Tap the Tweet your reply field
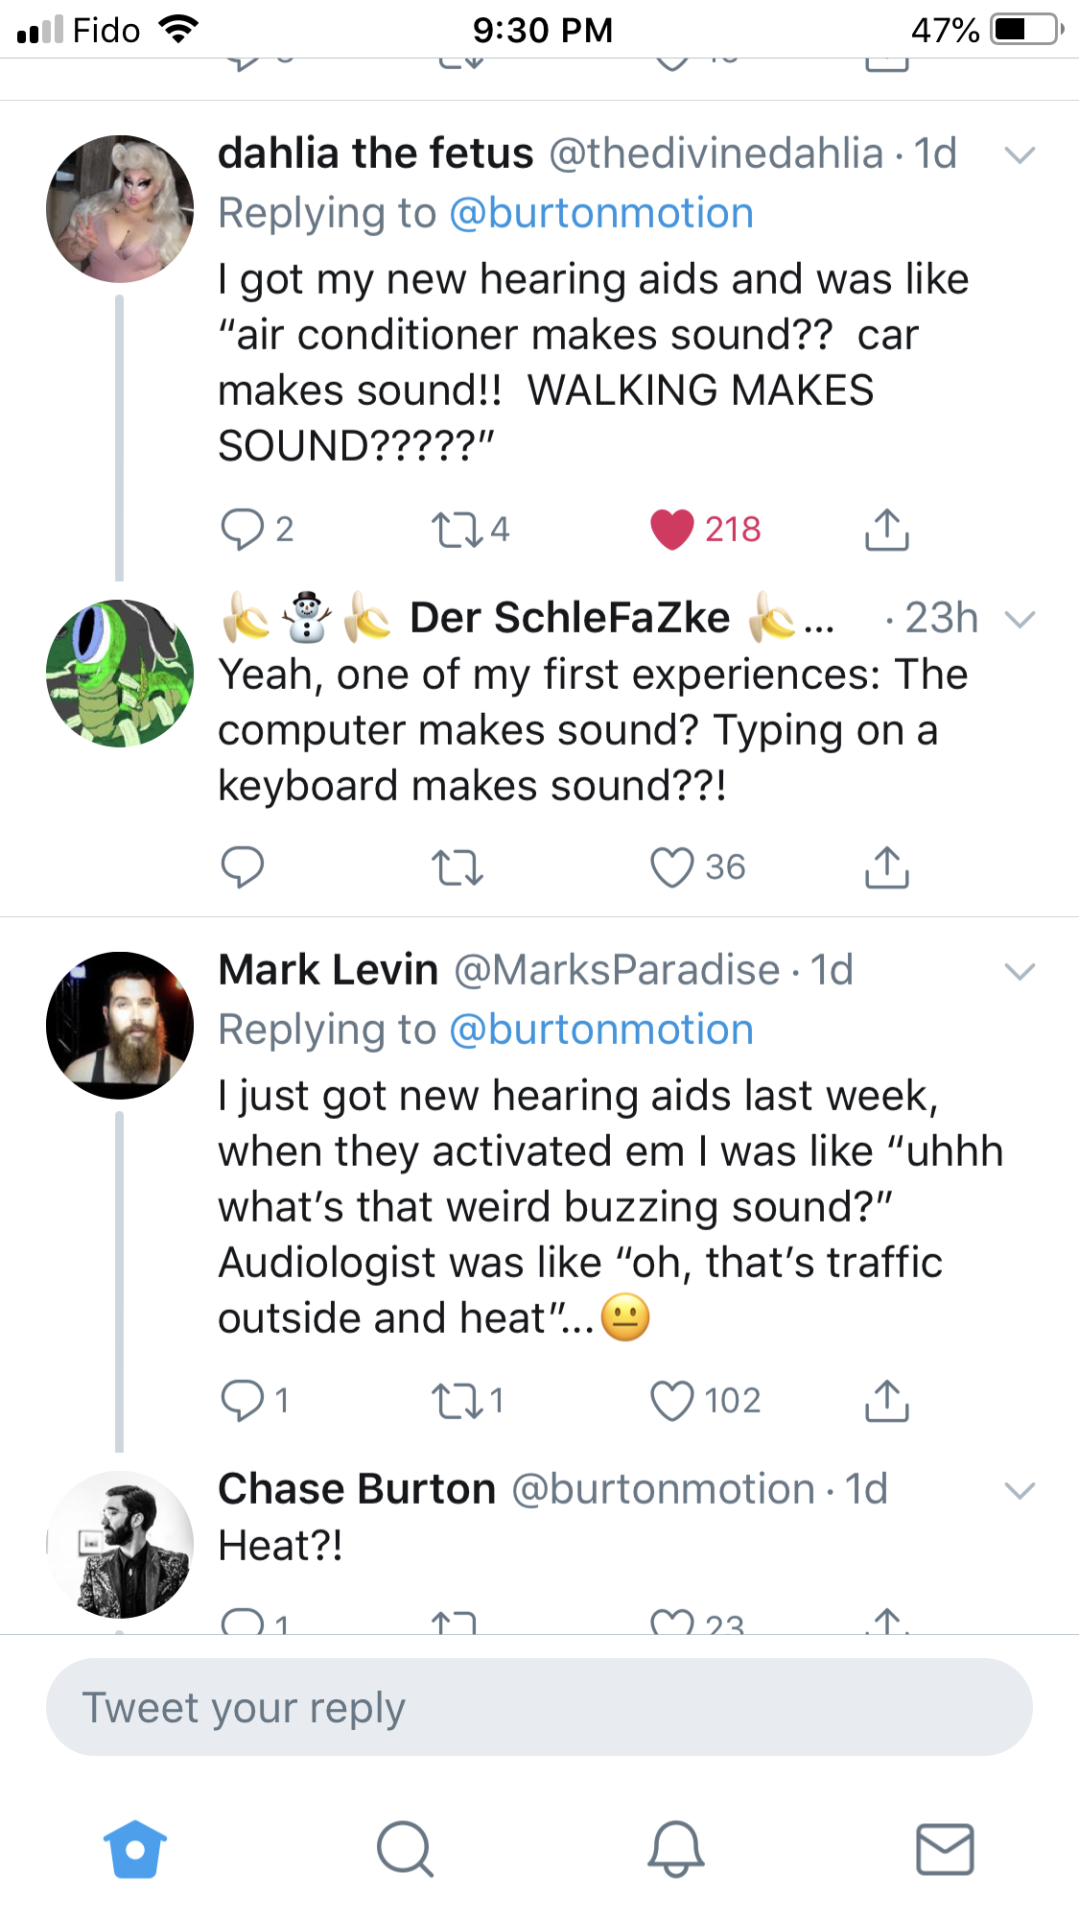The height and width of the screenshot is (1920, 1079). 539,1707
